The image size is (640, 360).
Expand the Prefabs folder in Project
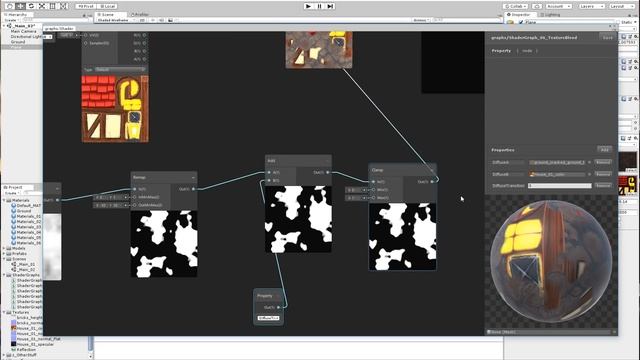(x=4, y=253)
